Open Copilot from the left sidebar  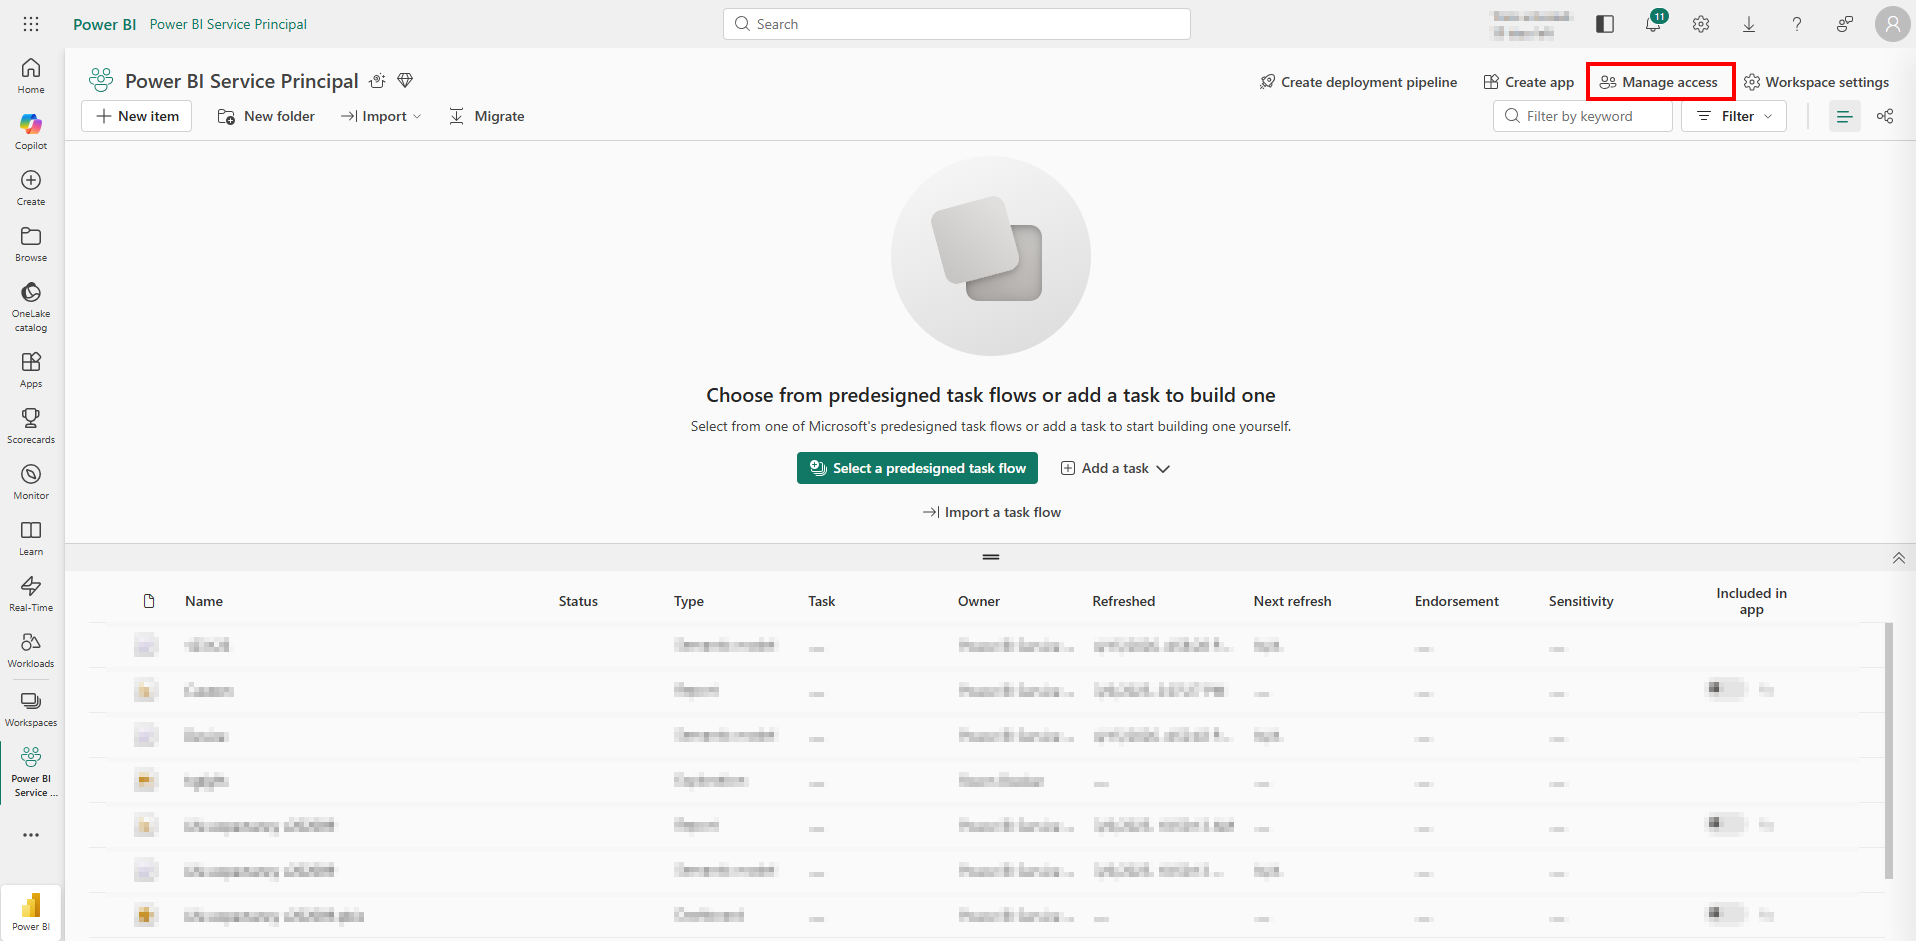click(x=31, y=131)
